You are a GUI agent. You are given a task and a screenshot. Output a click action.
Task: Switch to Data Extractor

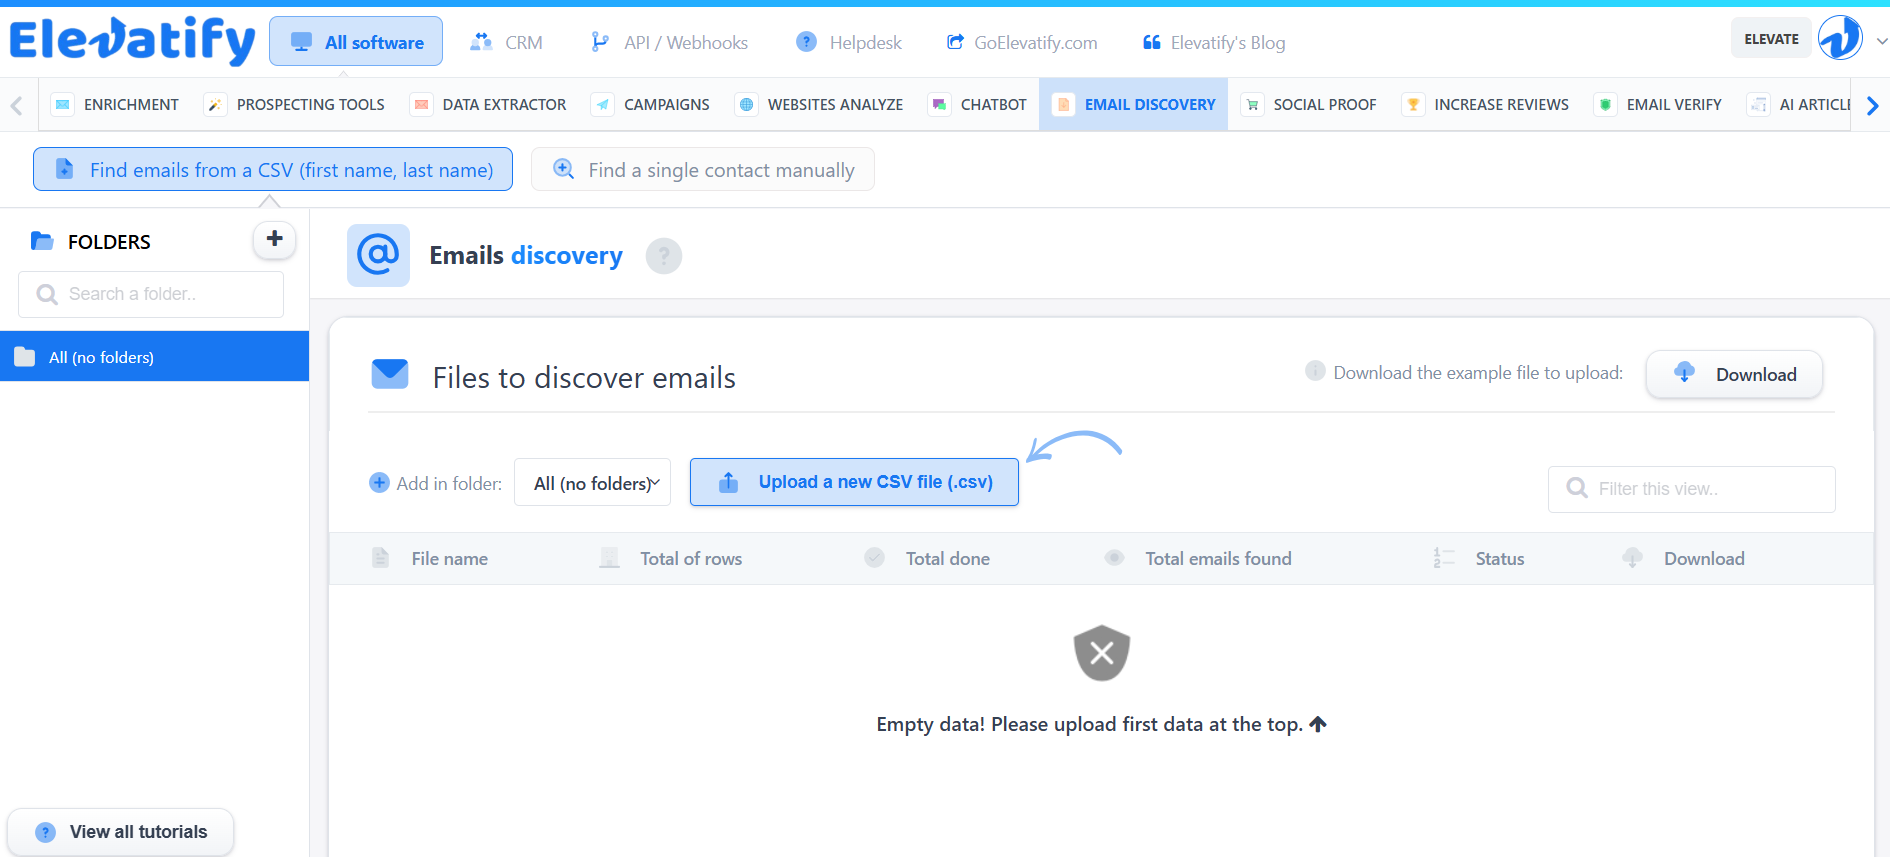pyautogui.click(x=489, y=105)
